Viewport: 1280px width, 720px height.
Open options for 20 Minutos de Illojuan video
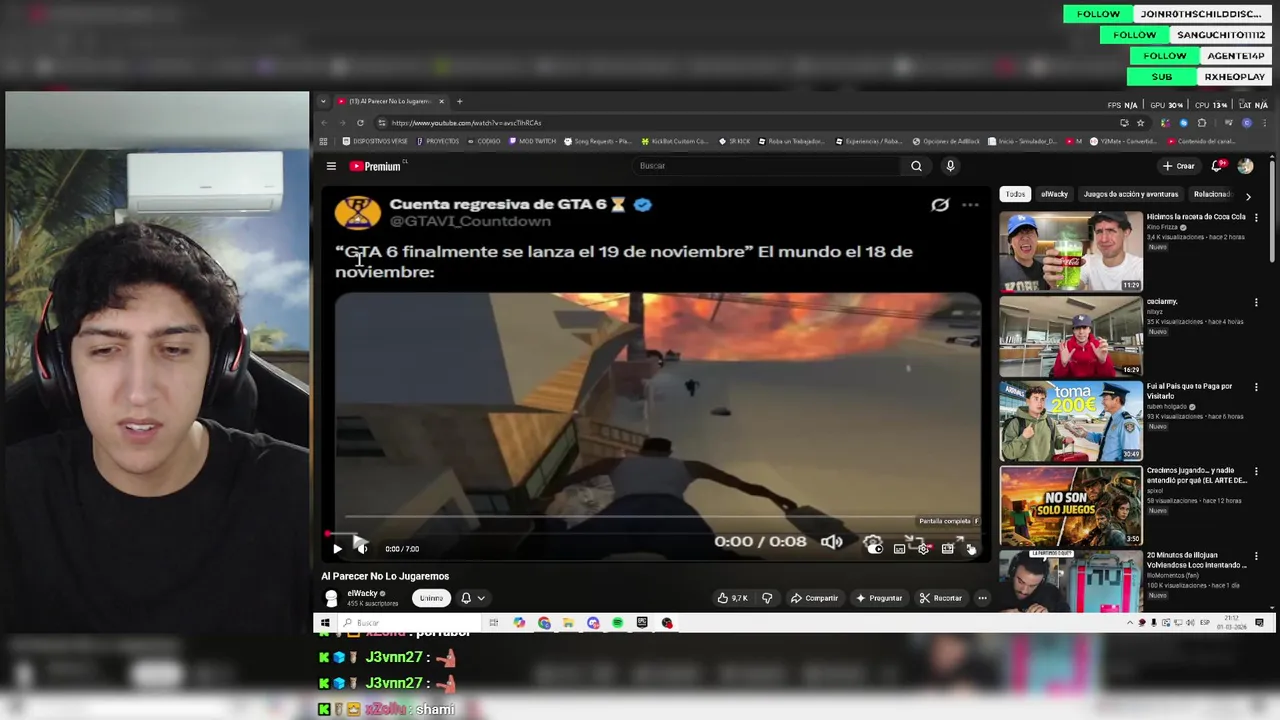(1257, 556)
